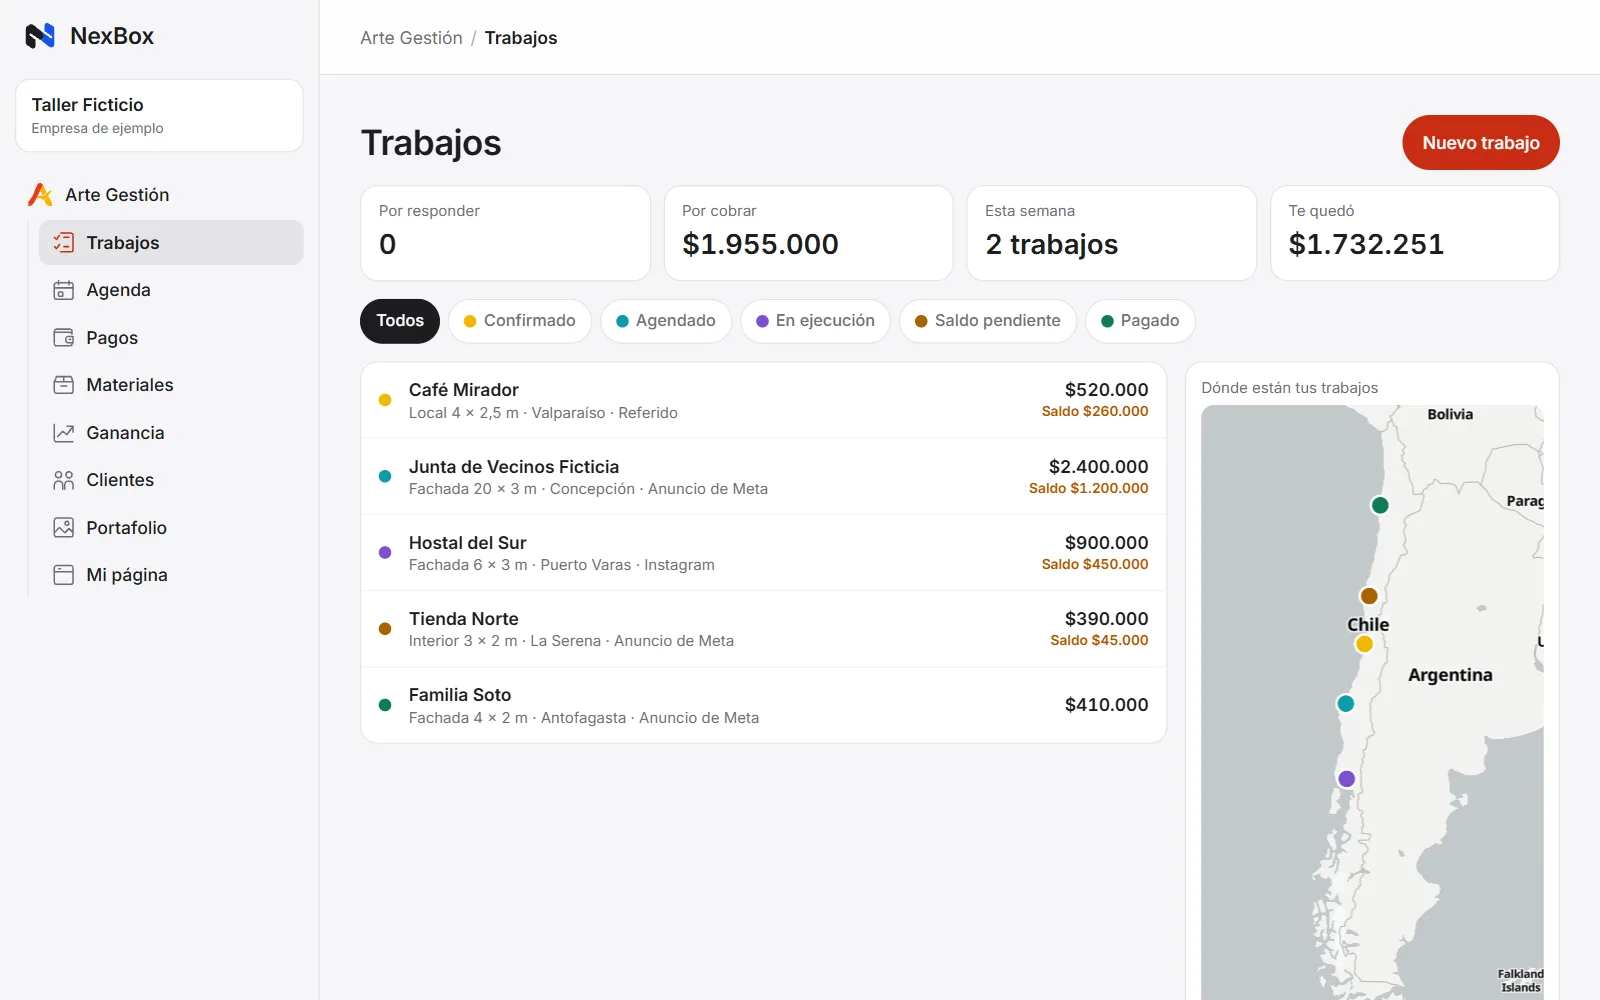
Task: Create a job with Nuevo trabajo
Action: tap(1481, 143)
